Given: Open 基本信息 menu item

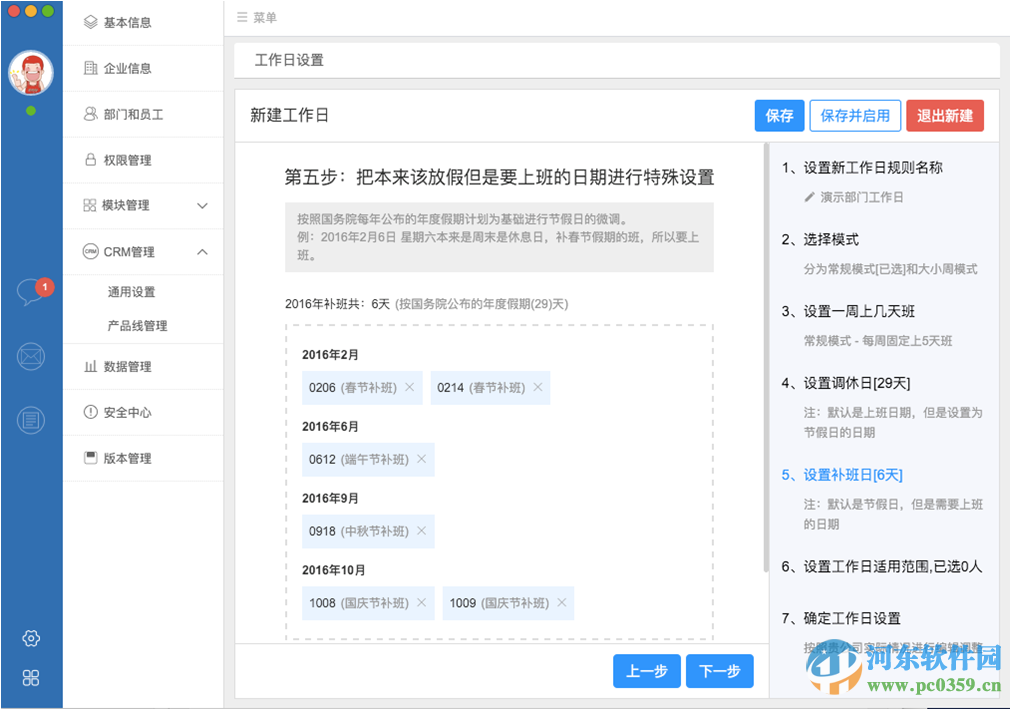Looking at the screenshot, I should pyautogui.click(x=143, y=23).
